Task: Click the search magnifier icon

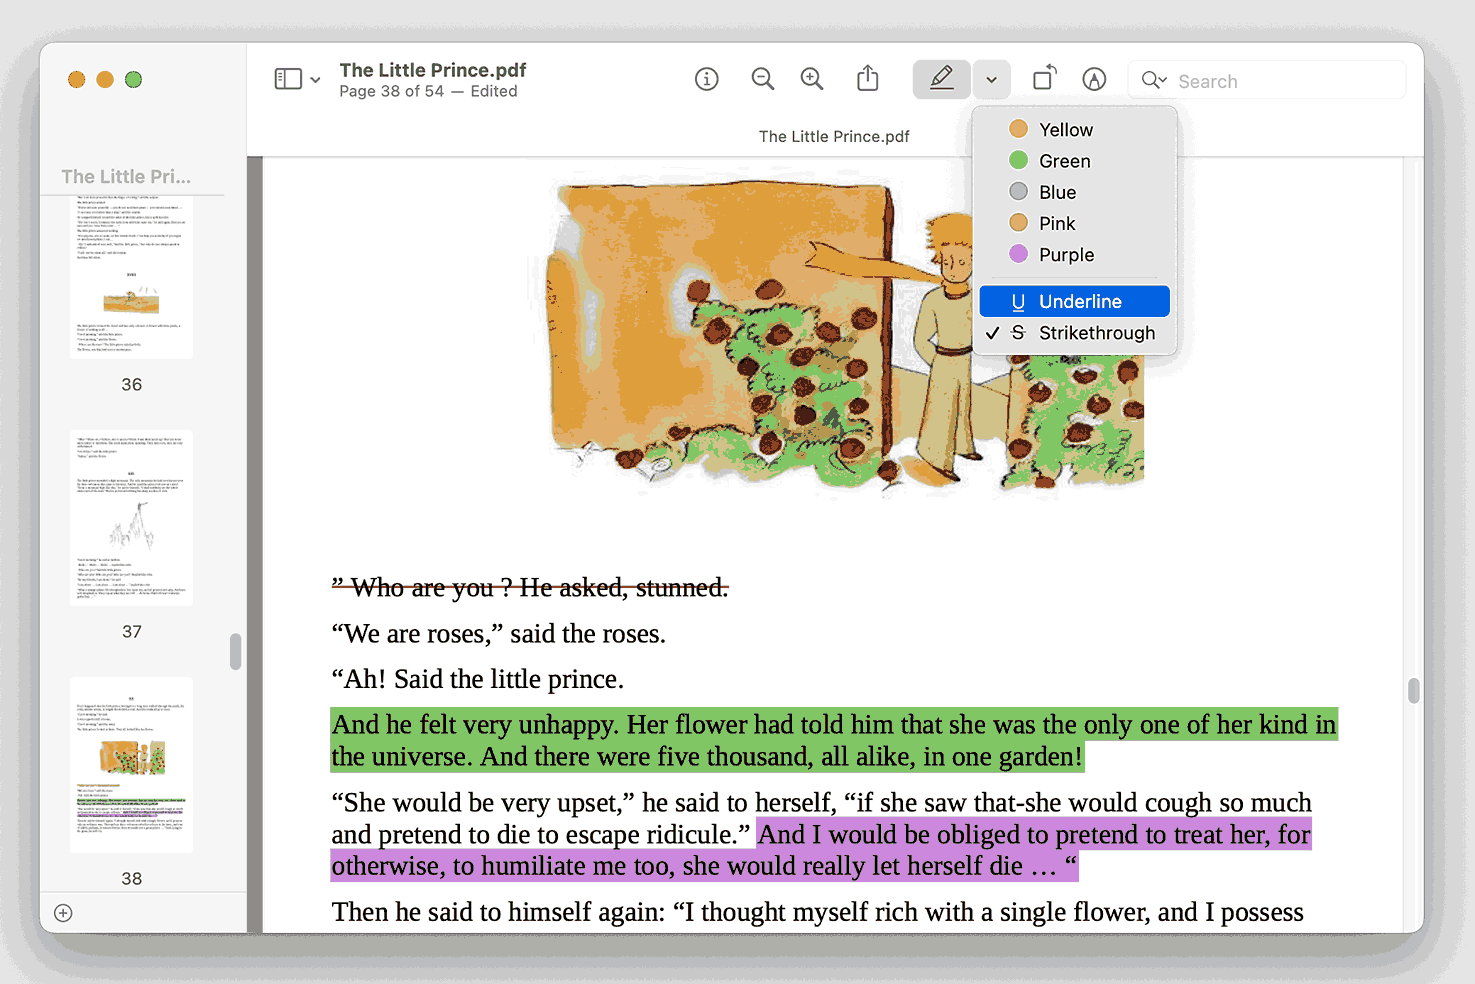Action: tap(1152, 80)
